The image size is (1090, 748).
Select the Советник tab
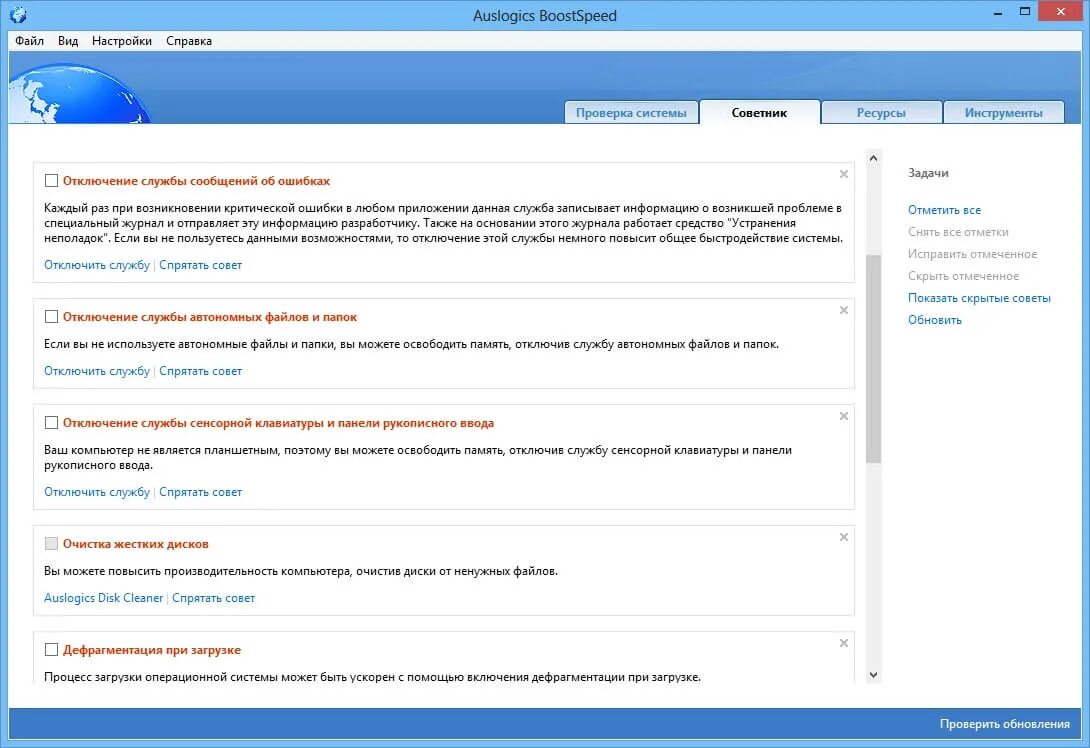[759, 113]
